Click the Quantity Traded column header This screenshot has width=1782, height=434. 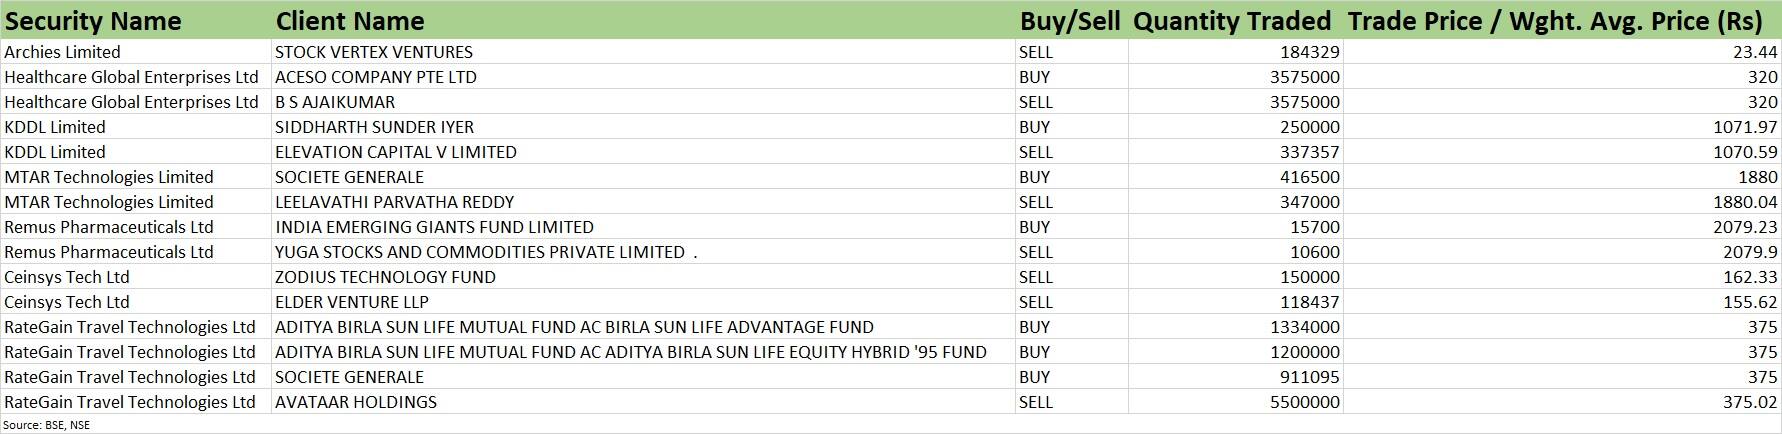coord(1232,21)
